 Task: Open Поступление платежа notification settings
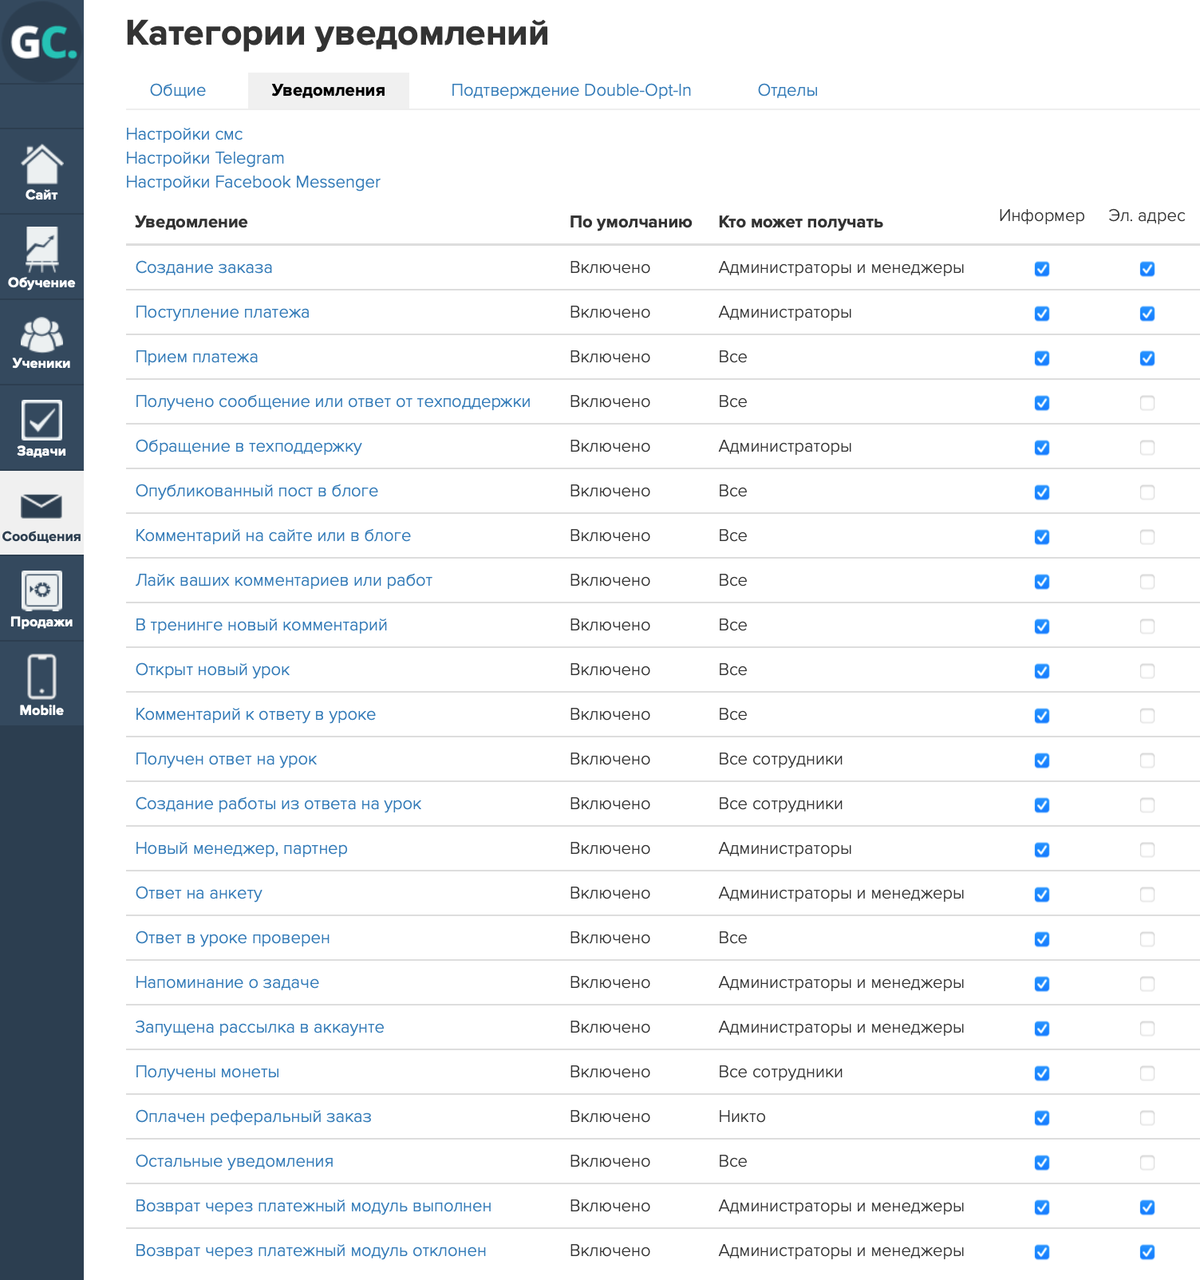point(222,312)
